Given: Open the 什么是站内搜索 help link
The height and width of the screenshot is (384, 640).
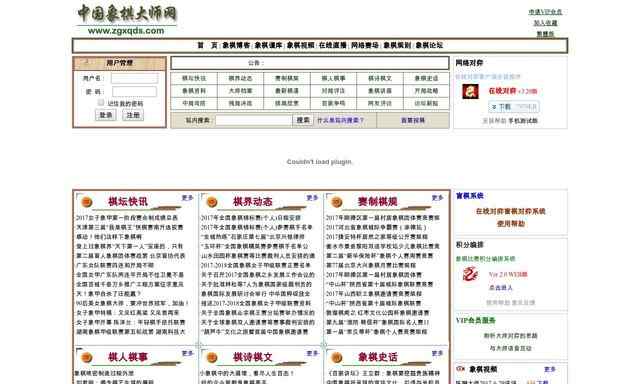Looking at the screenshot, I should 340,120.
